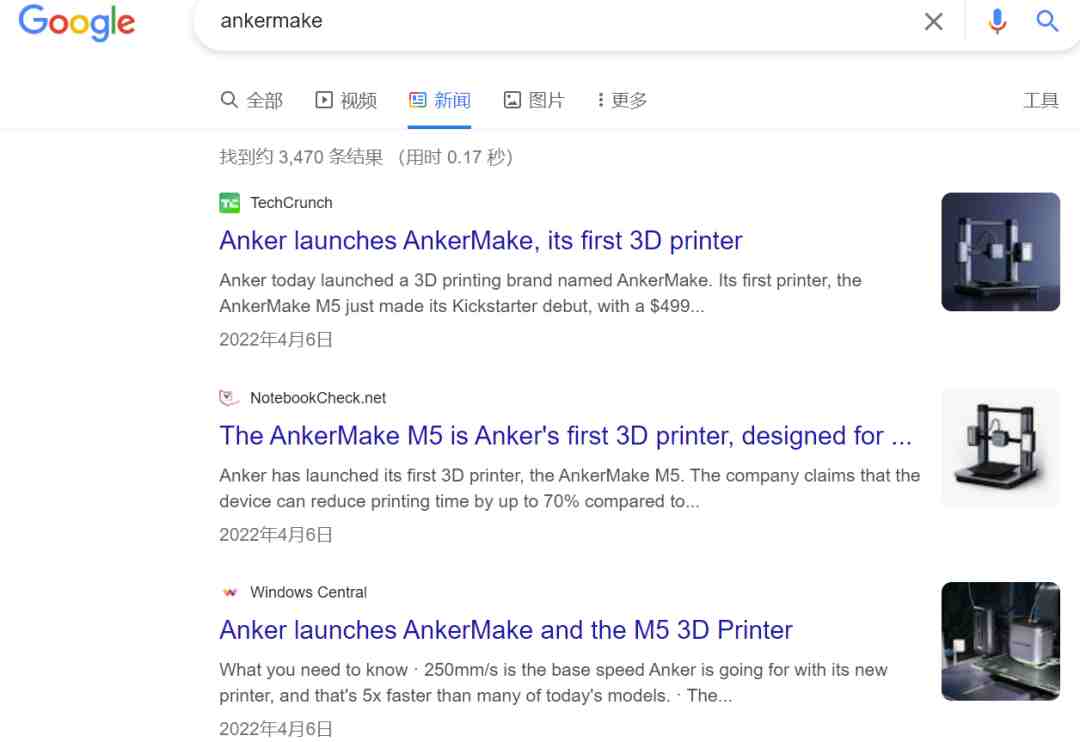Open "Anker launches AnkerMake, its first 3D printer"

tap(481, 240)
